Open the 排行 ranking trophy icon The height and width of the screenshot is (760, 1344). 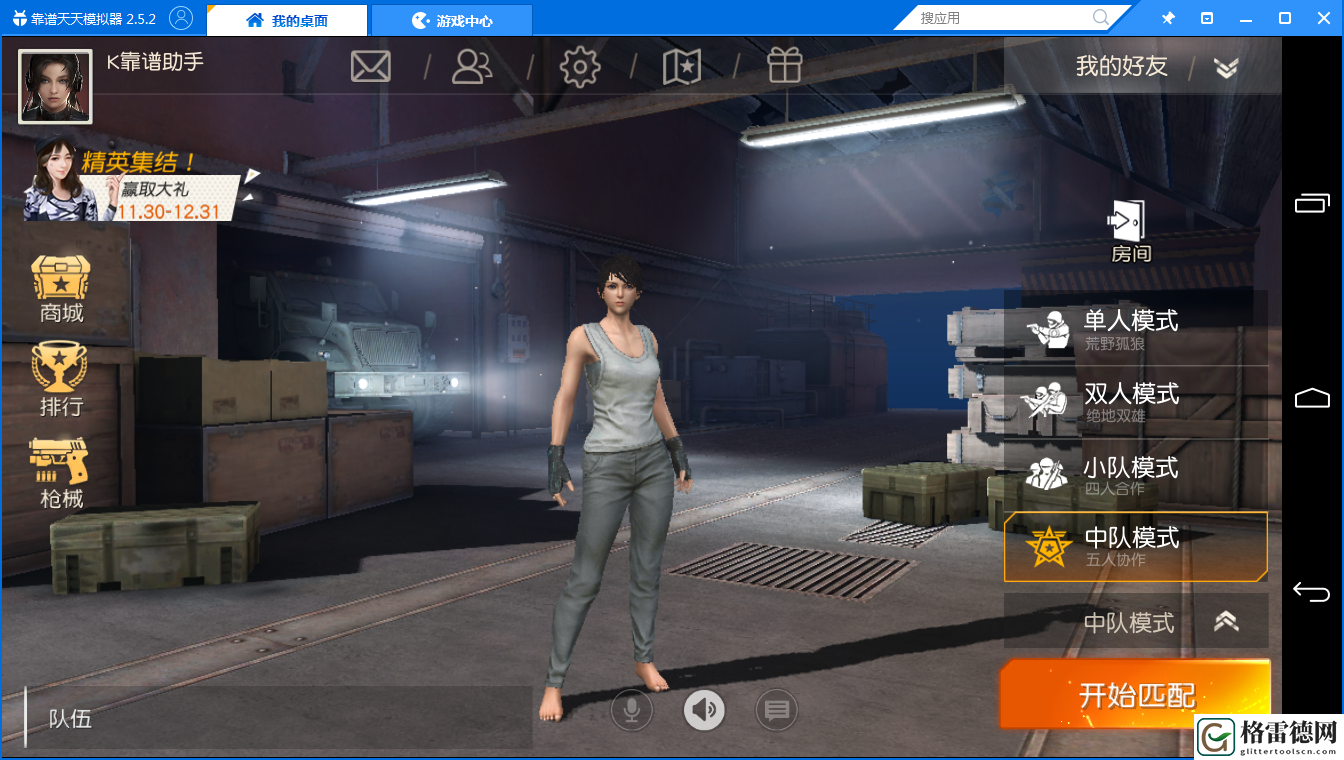pos(61,380)
